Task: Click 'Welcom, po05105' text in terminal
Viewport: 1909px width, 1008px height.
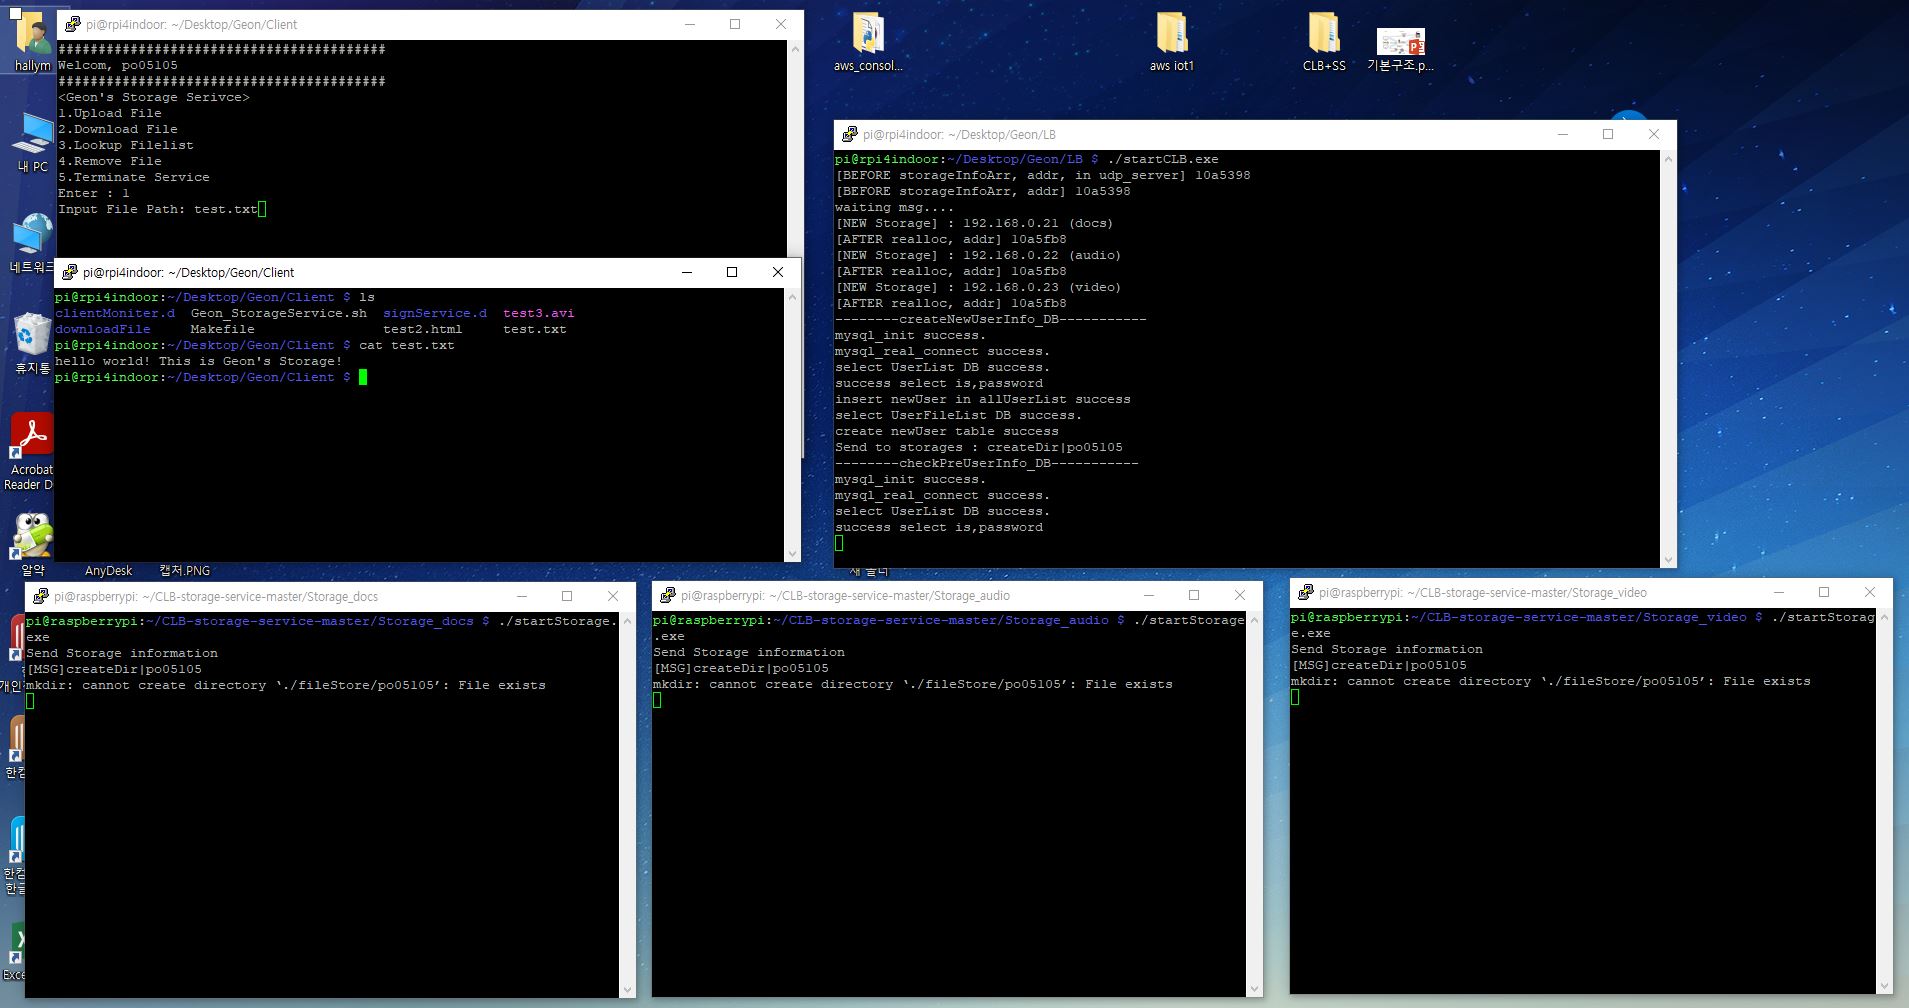Action: (118, 65)
